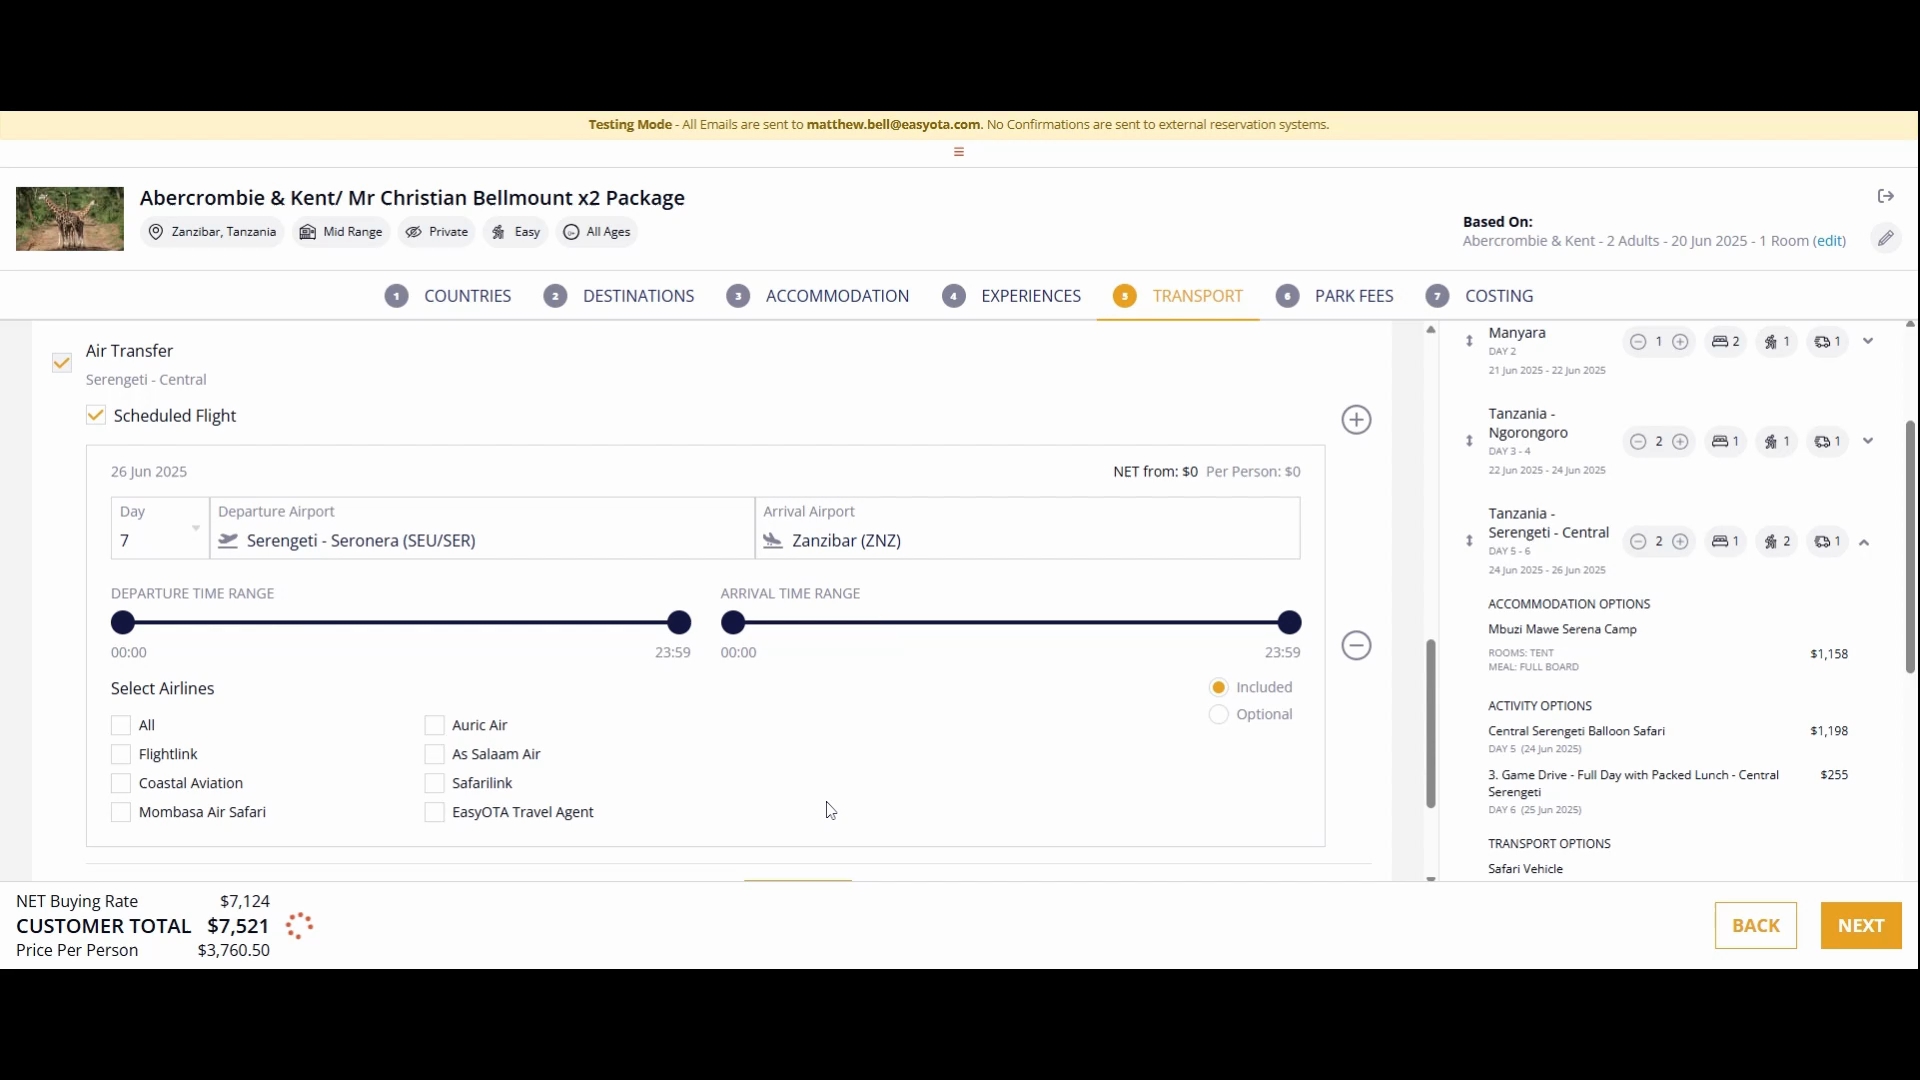Check the Safarilink checkbox
Viewport: 1920px width, 1080px height.
pos(434,783)
